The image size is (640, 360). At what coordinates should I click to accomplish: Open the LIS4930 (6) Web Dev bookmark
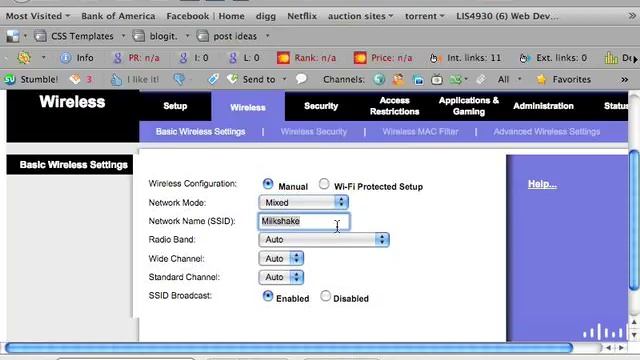[507, 16]
